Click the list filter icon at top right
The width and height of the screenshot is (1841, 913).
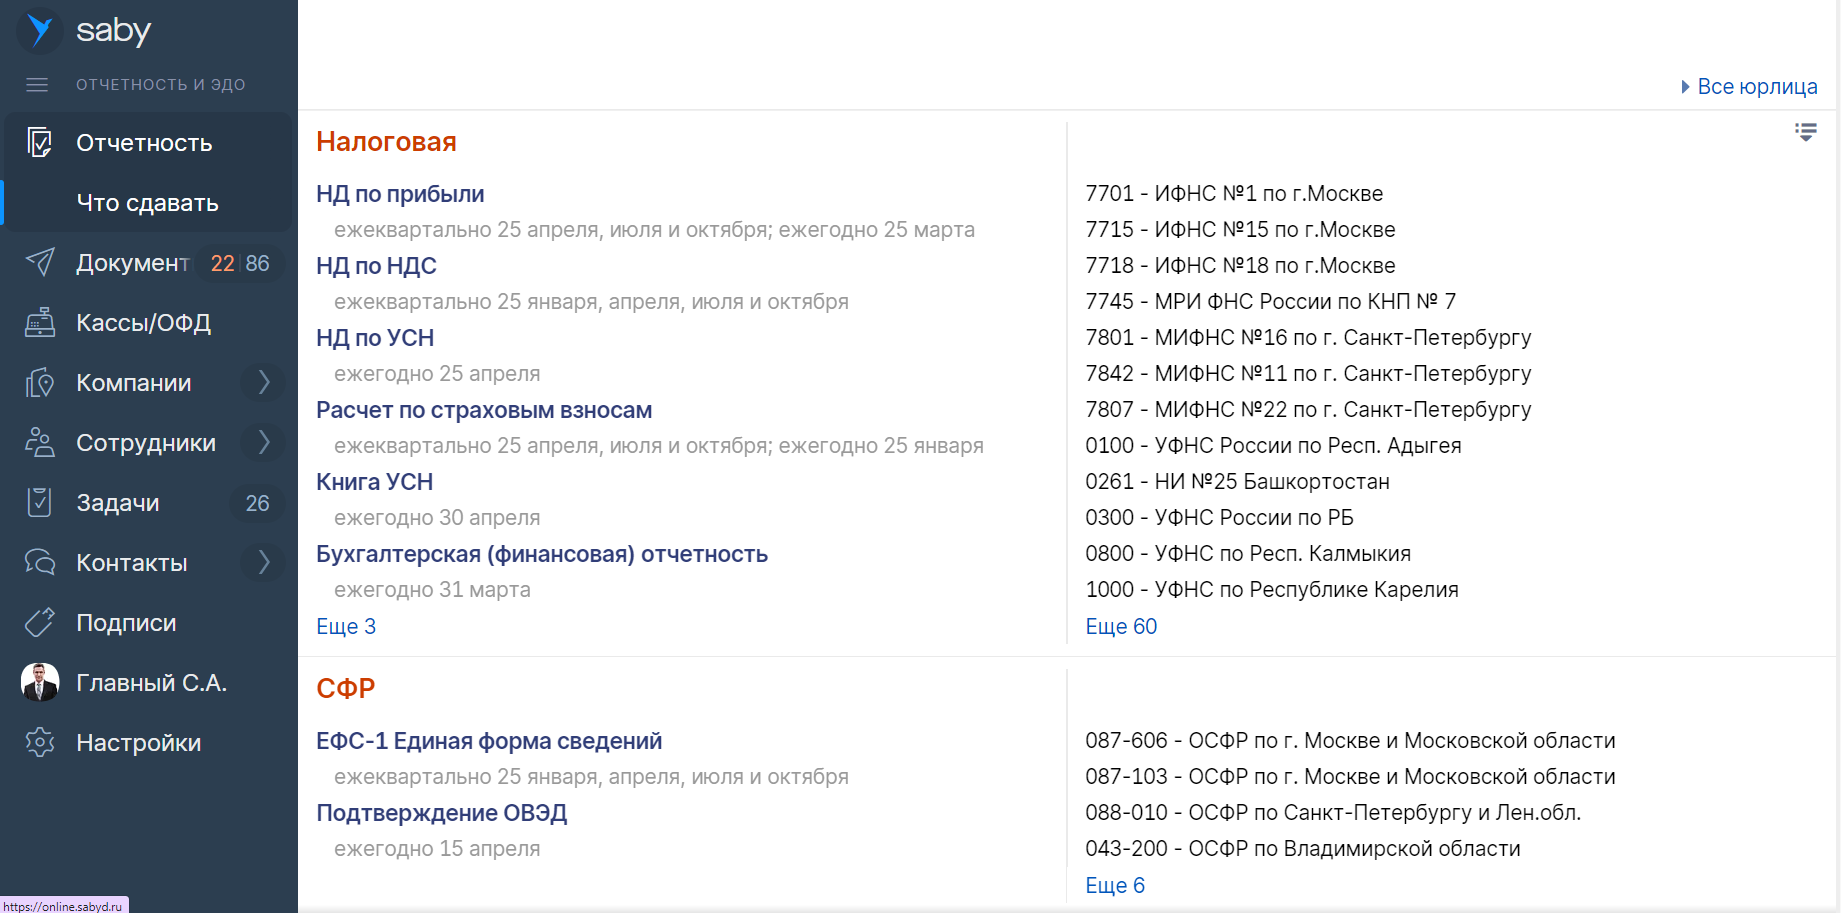point(1805,132)
